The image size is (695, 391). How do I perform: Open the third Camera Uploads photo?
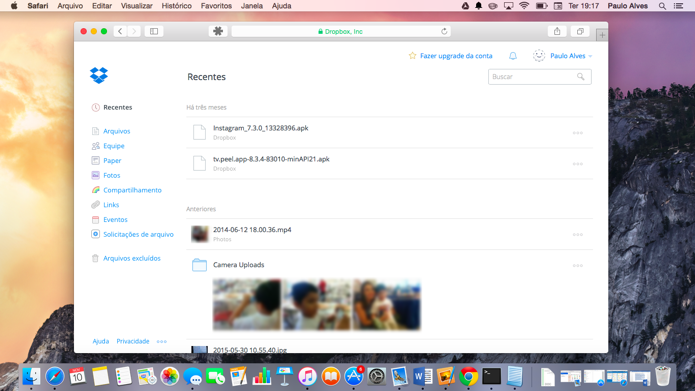pyautogui.click(x=387, y=305)
